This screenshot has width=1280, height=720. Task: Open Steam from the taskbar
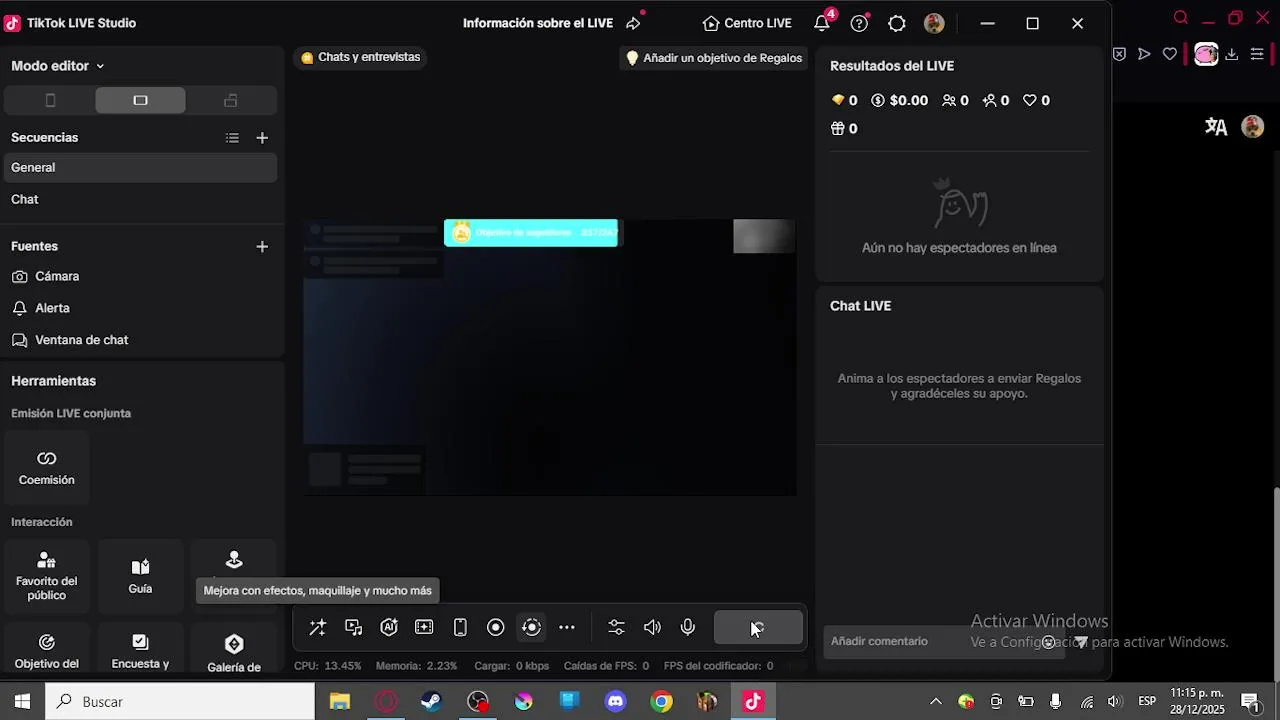pos(431,702)
